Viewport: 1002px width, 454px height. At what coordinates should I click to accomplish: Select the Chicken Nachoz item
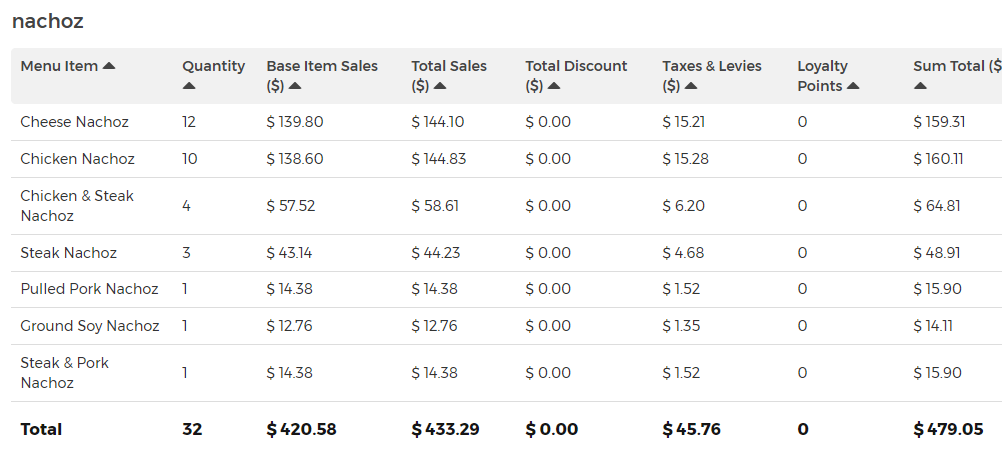click(x=77, y=159)
